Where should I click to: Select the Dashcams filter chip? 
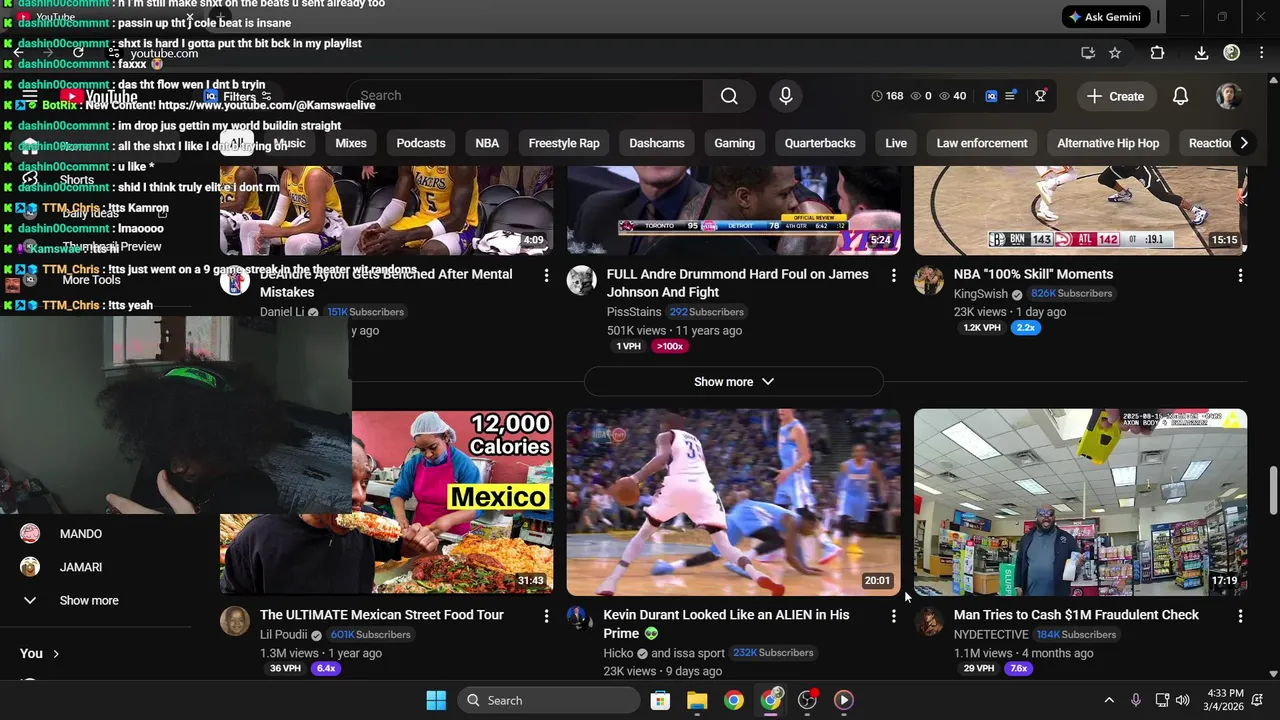[x=657, y=143]
